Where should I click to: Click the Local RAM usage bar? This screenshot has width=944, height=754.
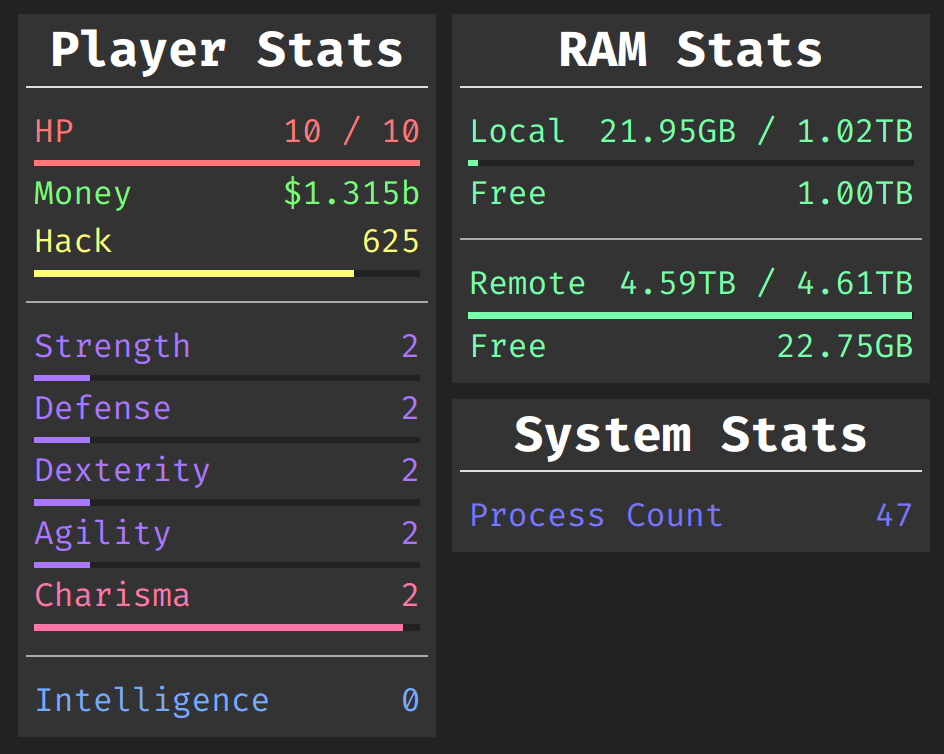(690, 162)
